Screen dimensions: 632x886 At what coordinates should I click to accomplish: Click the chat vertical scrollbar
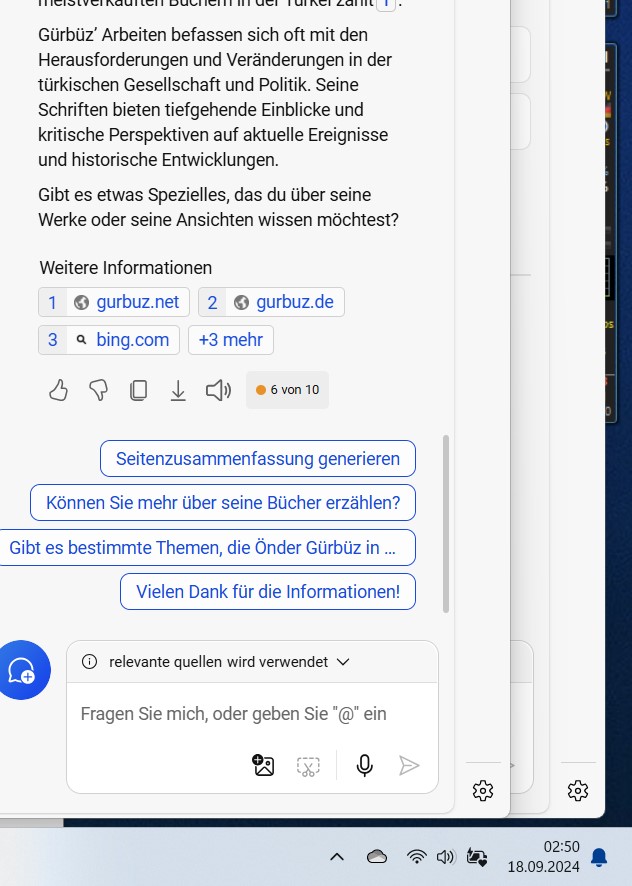[446, 524]
